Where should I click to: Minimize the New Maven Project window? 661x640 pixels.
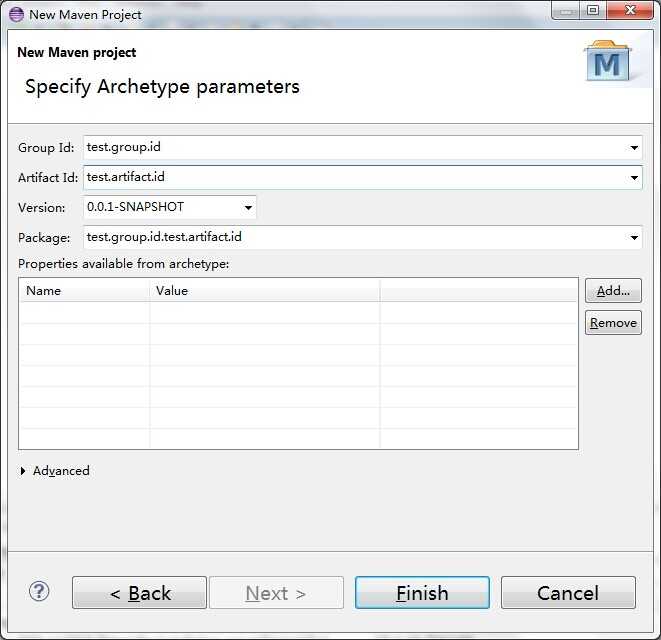tap(566, 10)
